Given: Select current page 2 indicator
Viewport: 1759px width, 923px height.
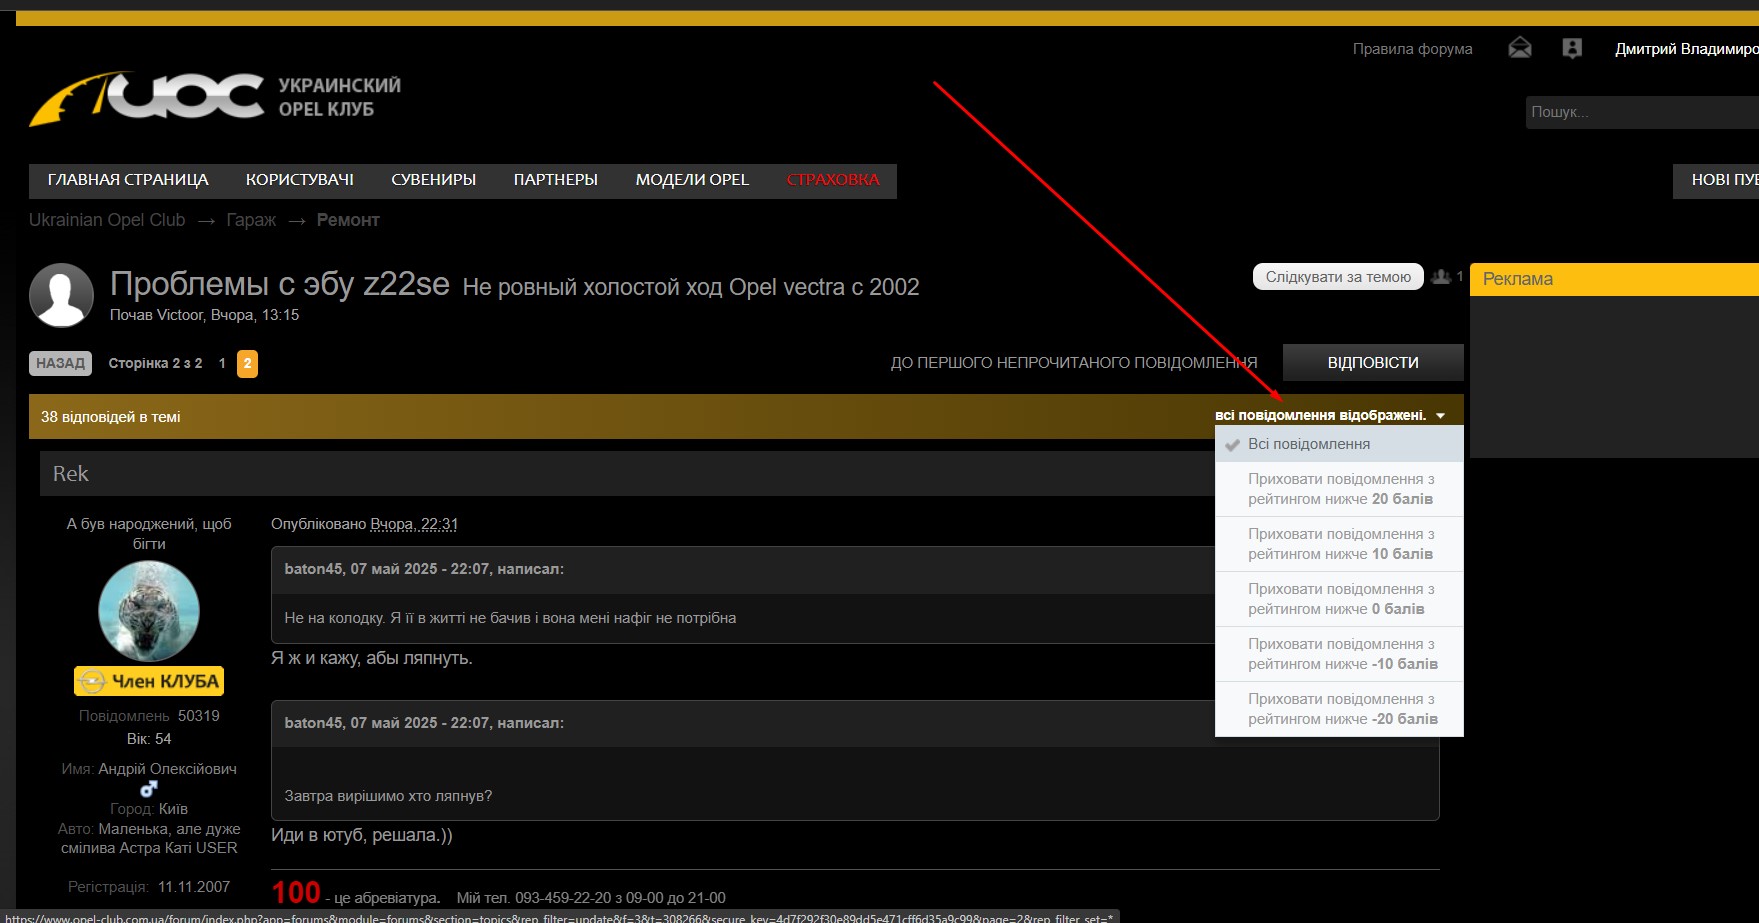Looking at the screenshot, I should tap(247, 364).
